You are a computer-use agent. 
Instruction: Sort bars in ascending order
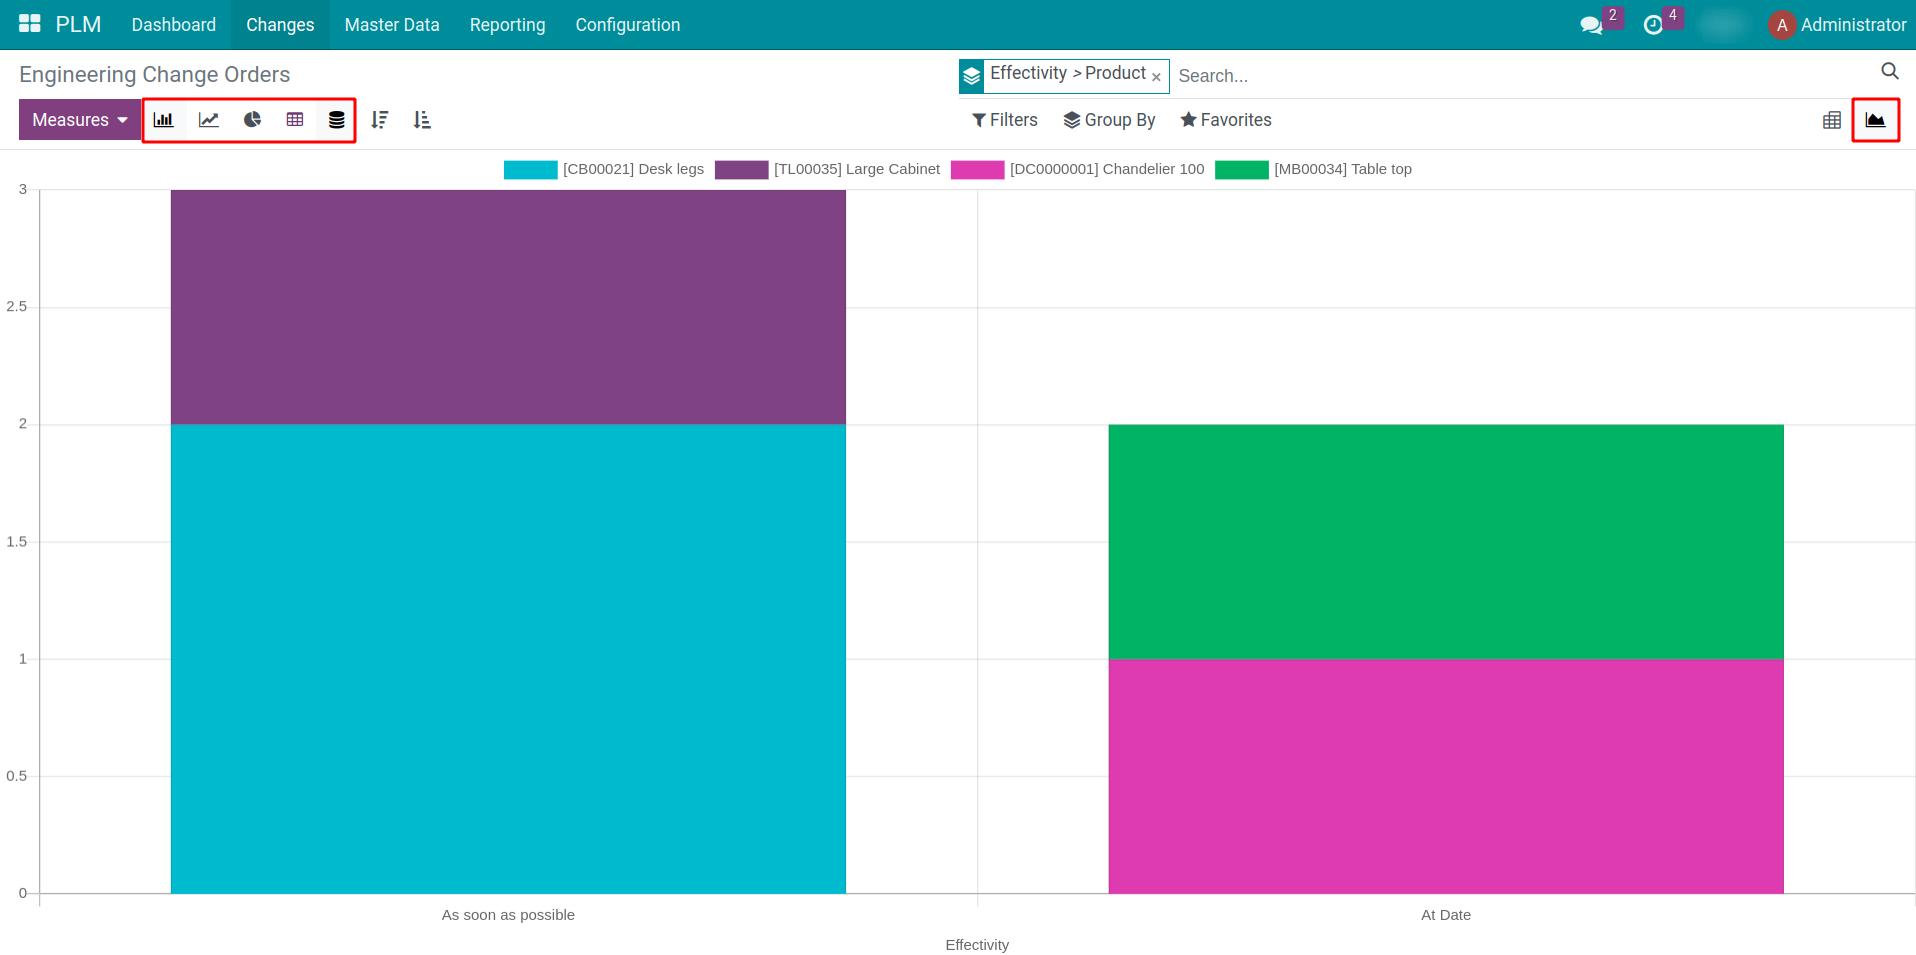[x=422, y=120]
